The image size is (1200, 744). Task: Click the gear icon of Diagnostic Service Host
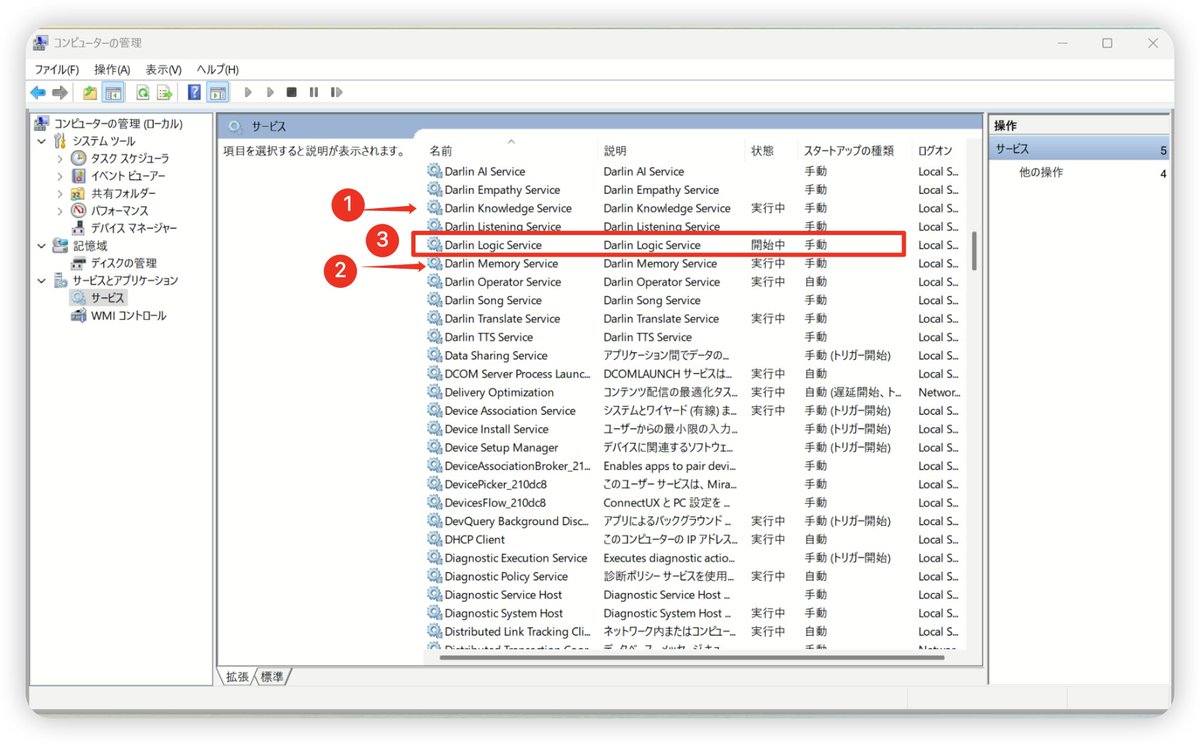[434, 595]
